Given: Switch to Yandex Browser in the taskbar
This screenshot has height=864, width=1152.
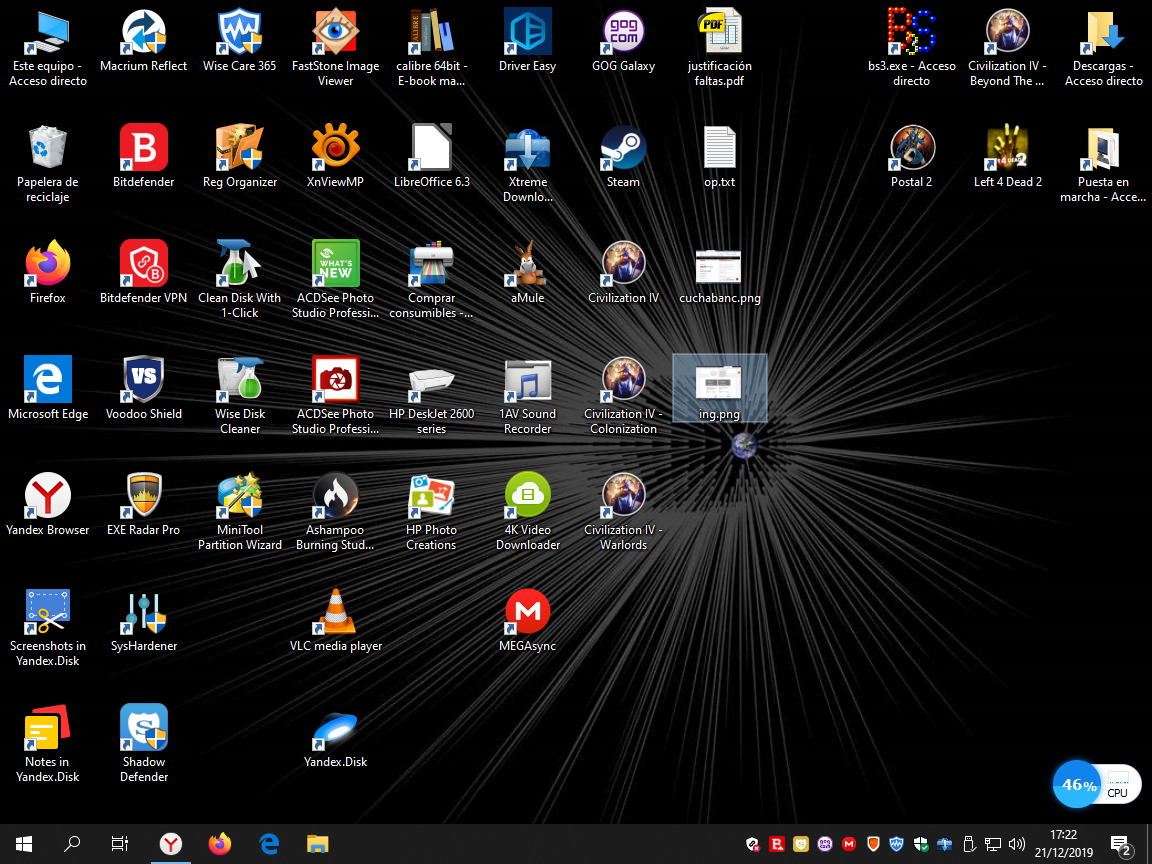Looking at the screenshot, I should 171,844.
